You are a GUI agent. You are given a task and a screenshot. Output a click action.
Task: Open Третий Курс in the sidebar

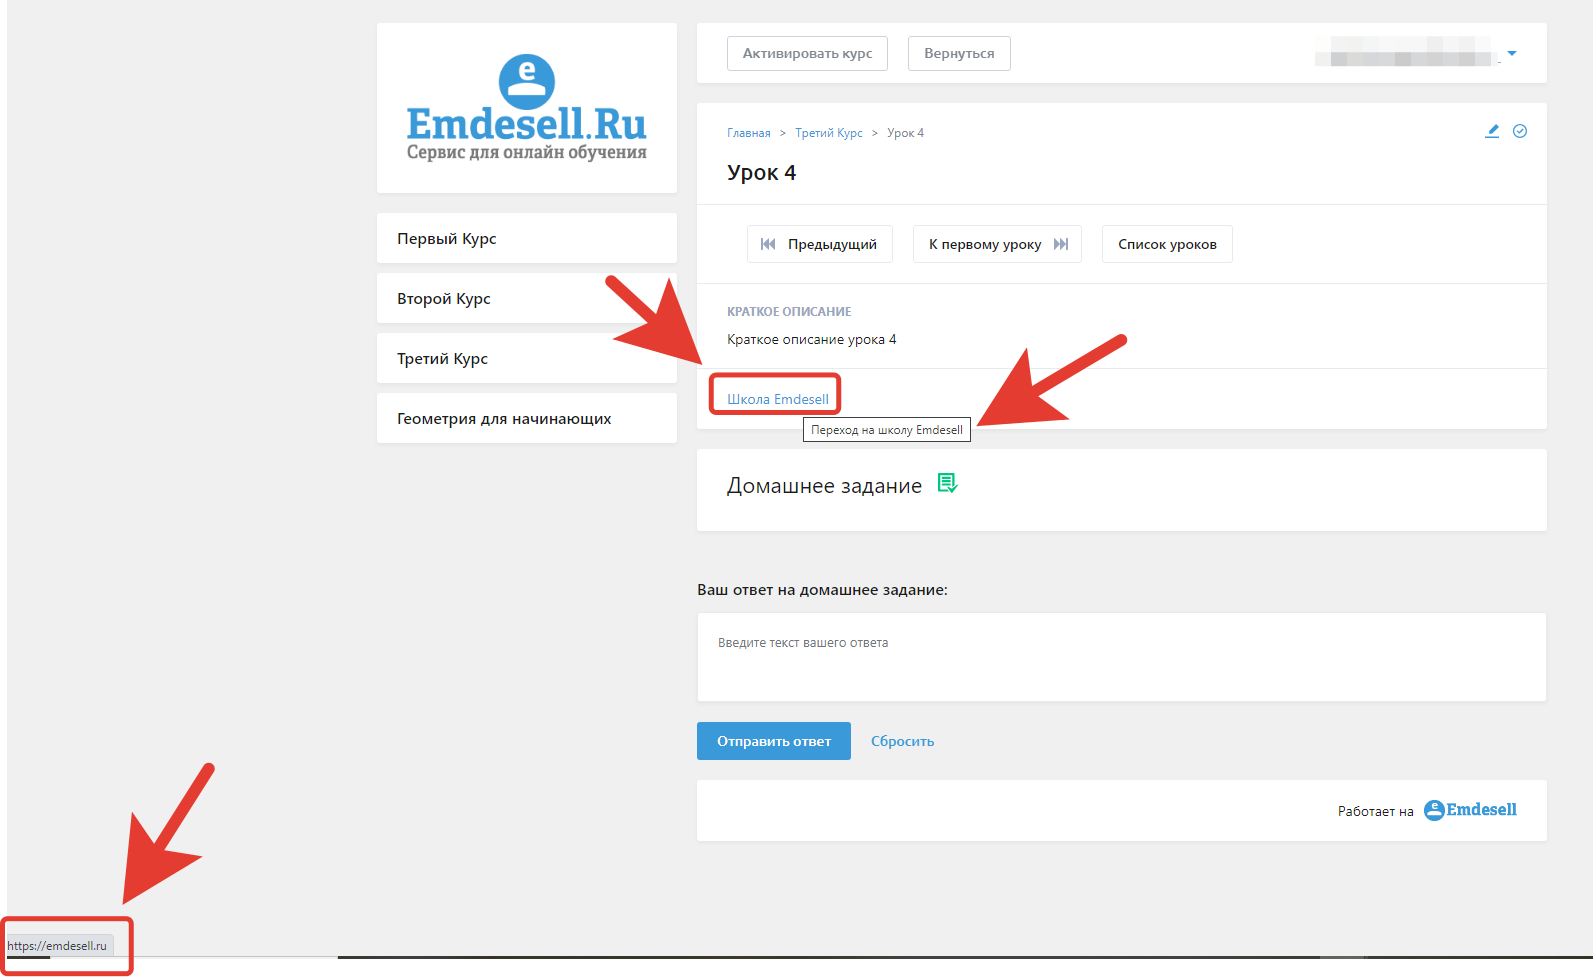pyautogui.click(x=527, y=358)
